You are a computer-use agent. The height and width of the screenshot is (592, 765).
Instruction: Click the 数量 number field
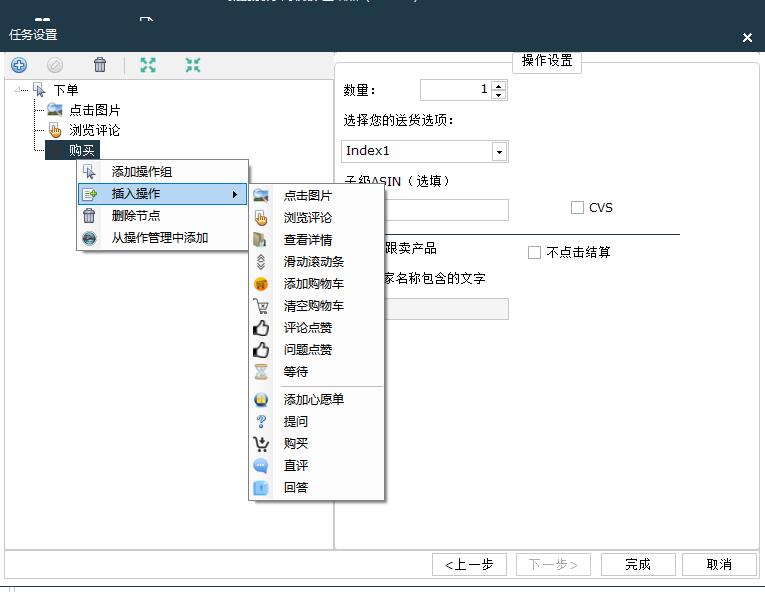[456, 90]
